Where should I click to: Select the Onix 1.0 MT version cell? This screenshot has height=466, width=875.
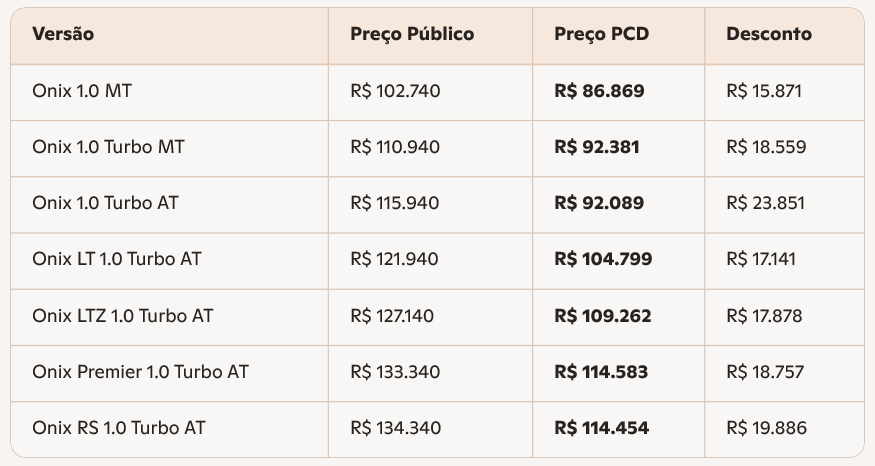(82, 91)
